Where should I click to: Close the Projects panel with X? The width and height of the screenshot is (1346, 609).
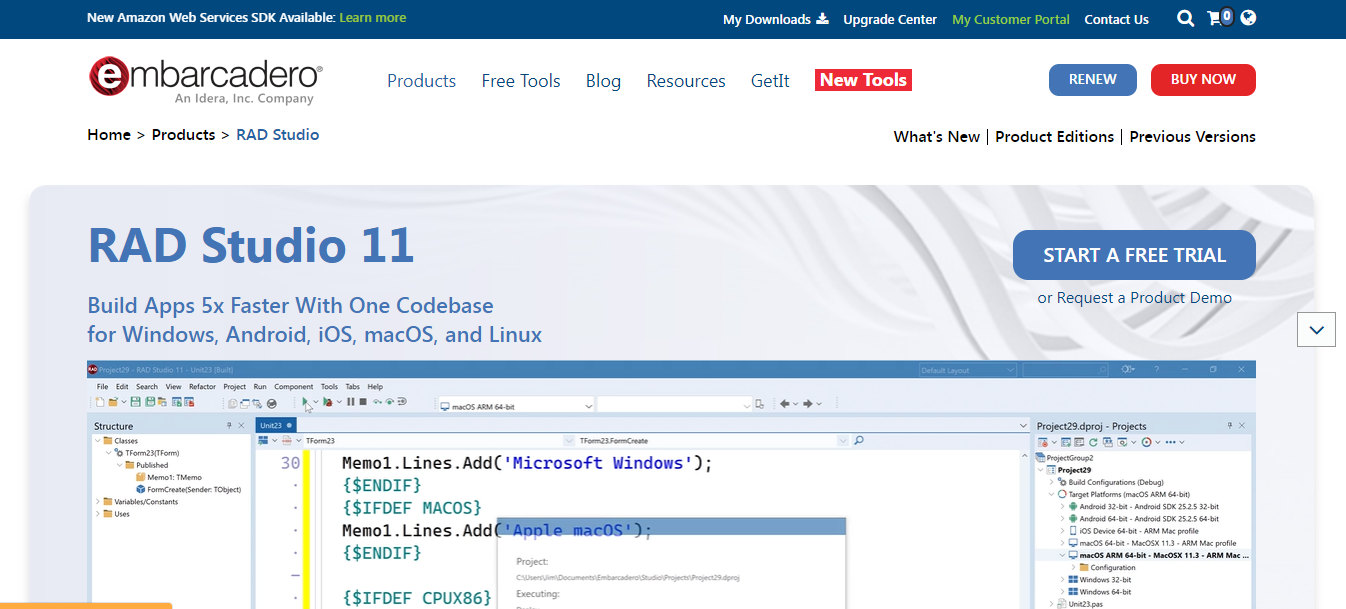point(1243,426)
